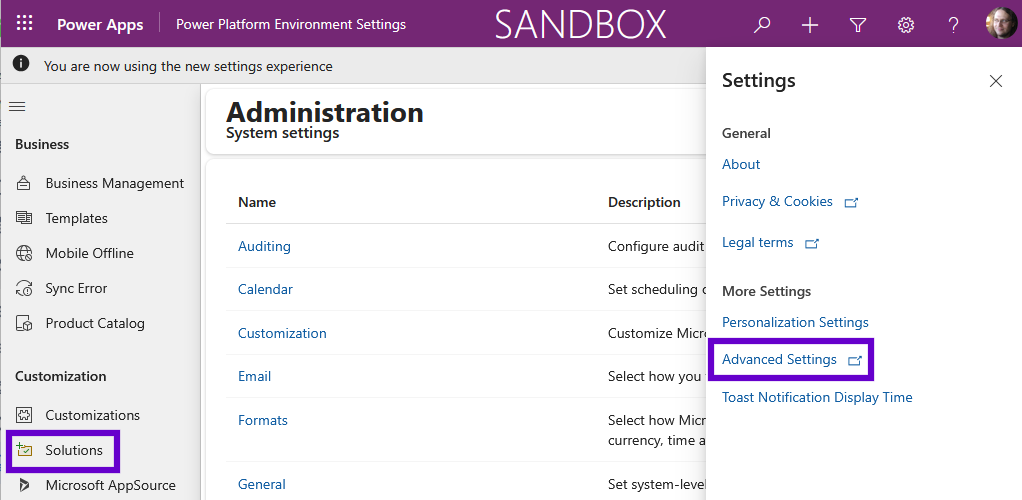Click the 'More Settings' heading

tap(766, 291)
